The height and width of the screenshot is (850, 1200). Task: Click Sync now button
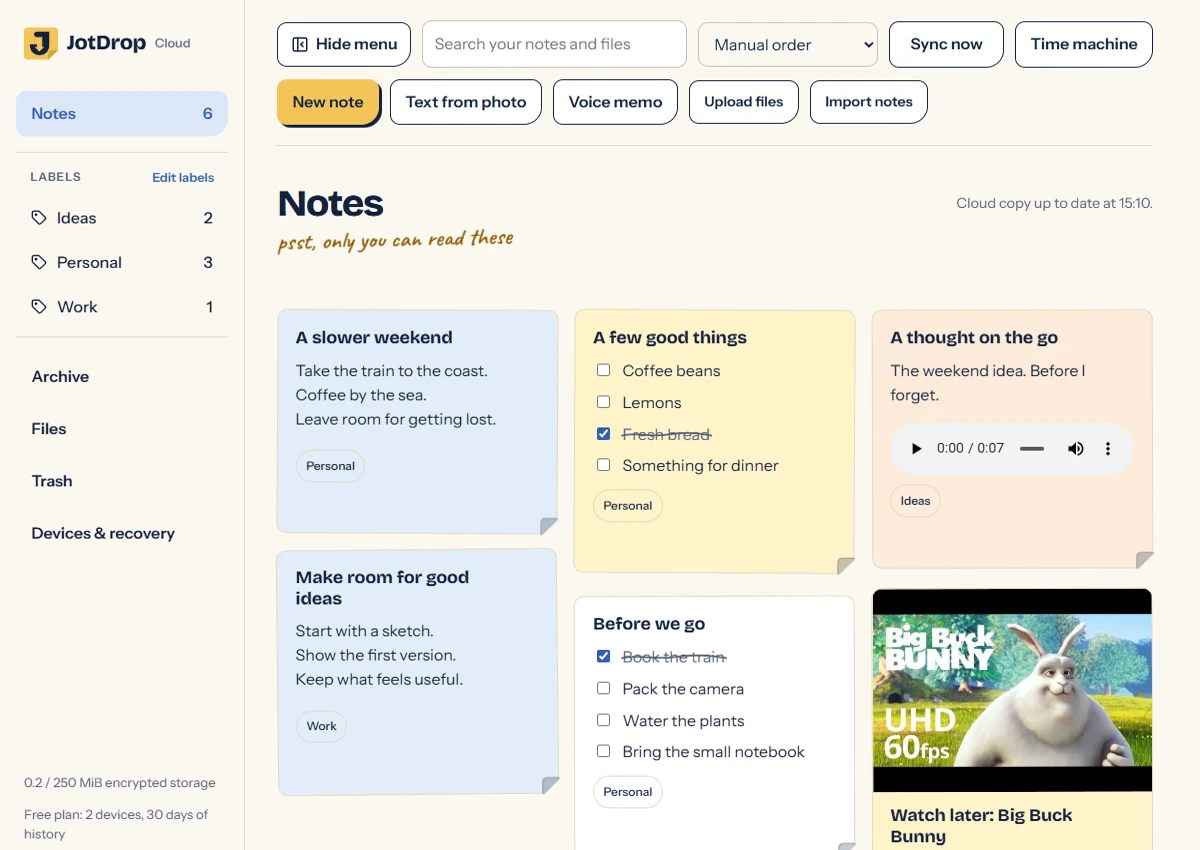(946, 44)
